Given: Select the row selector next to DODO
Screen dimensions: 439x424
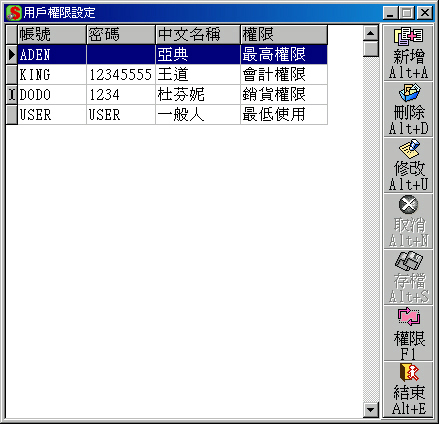Looking at the screenshot, I should pyautogui.click(x=12, y=95).
